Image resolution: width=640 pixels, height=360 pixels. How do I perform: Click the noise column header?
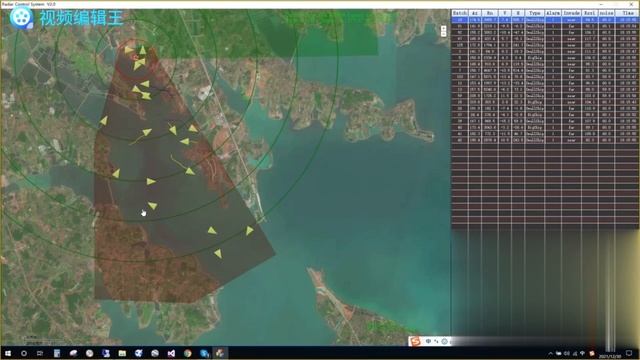point(606,13)
